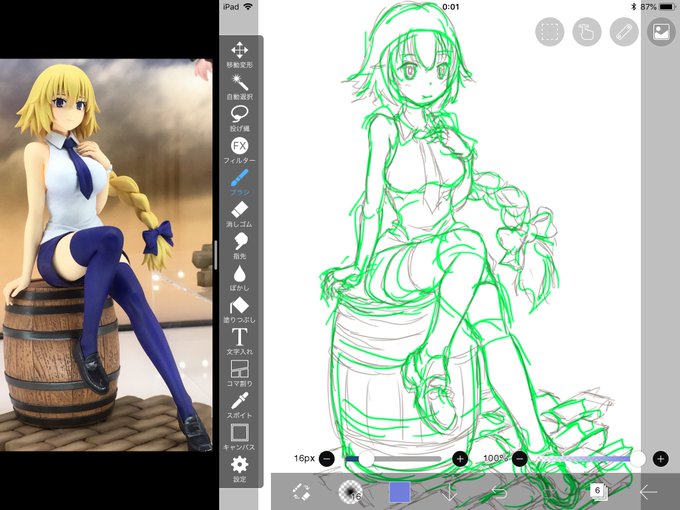Open the layers panel showing 6
This screenshot has width=680, height=510.
(x=598, y=491)
